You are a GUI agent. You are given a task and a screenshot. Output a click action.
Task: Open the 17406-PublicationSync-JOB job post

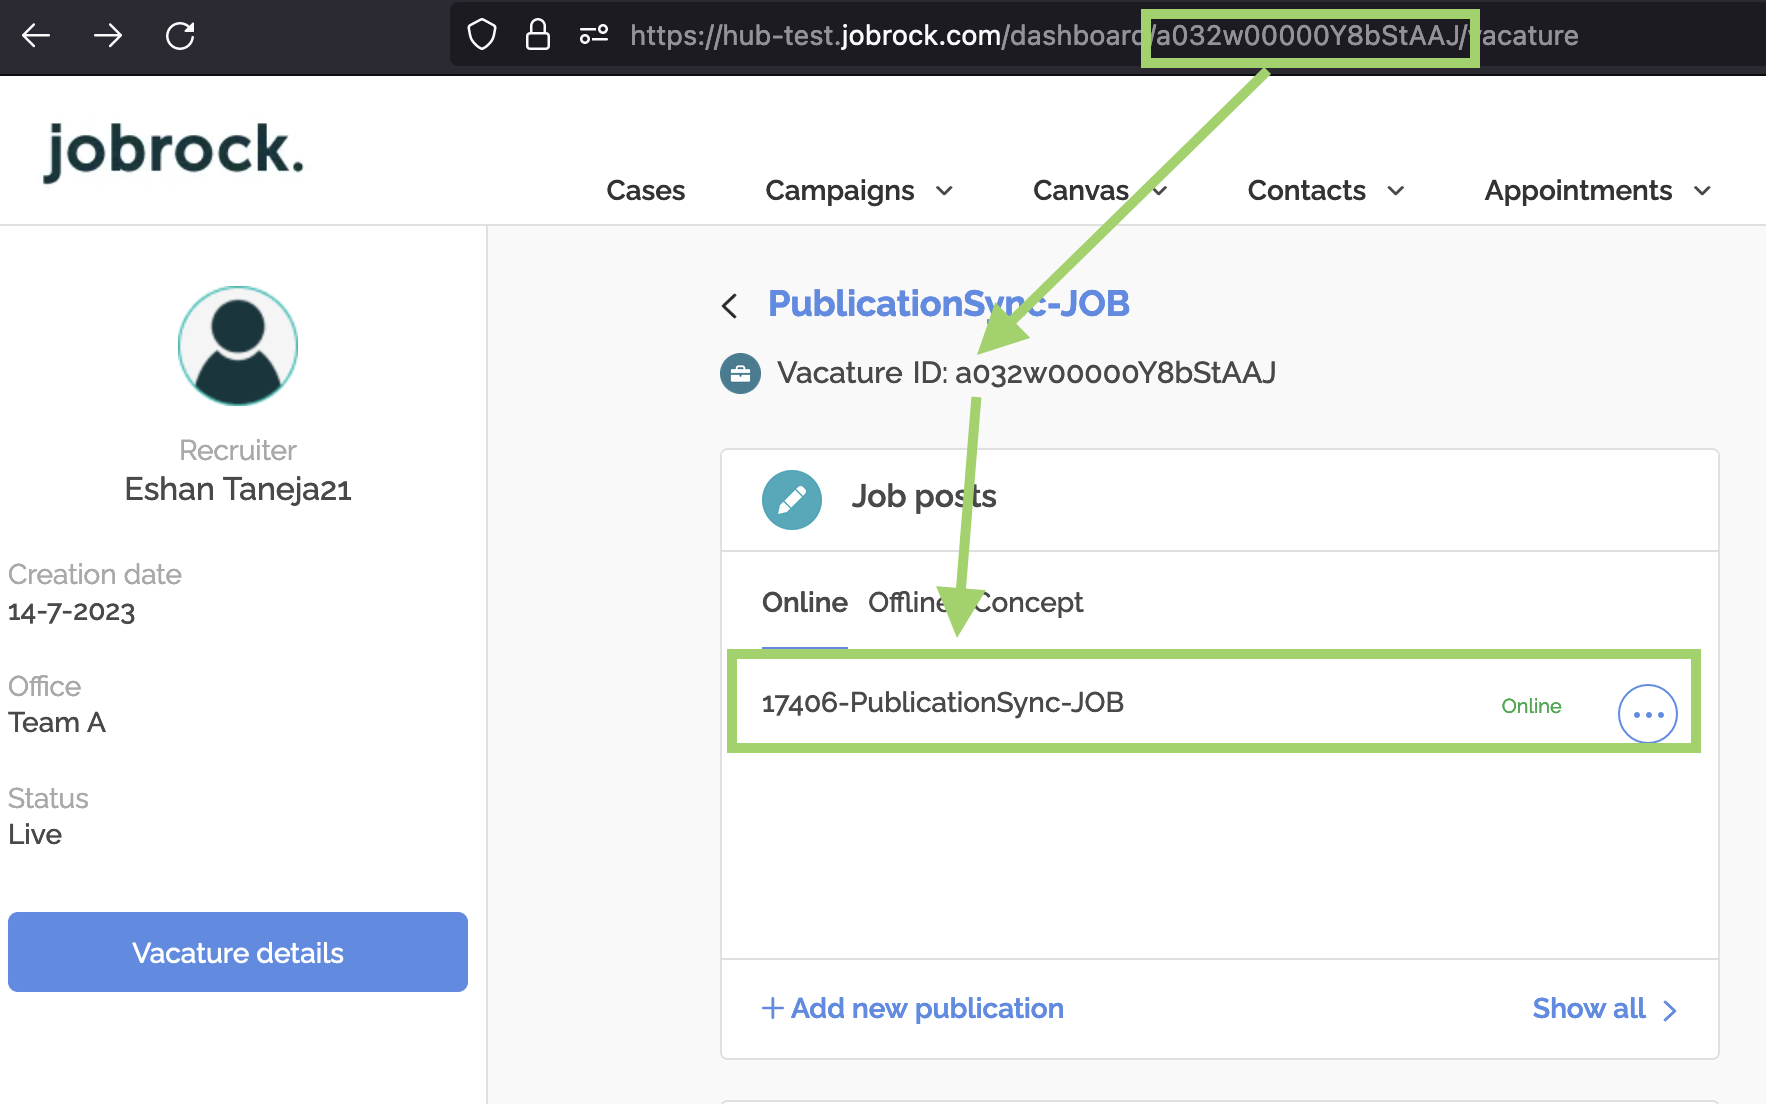[x=943, y=702]
